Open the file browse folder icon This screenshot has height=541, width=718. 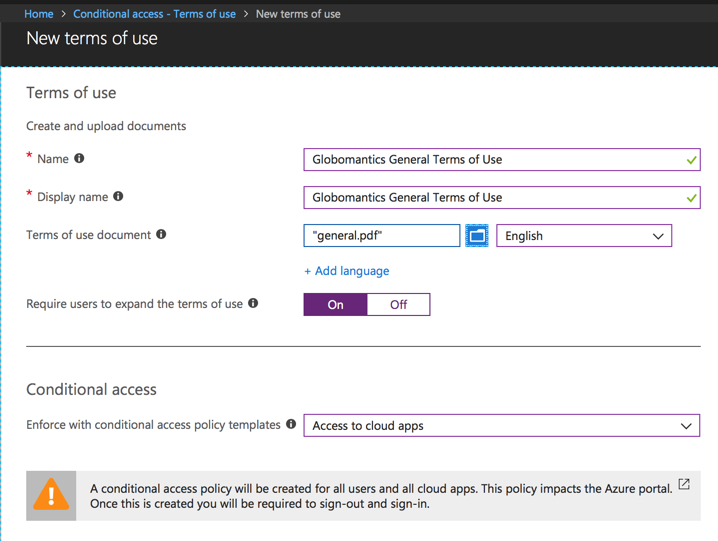477,235
